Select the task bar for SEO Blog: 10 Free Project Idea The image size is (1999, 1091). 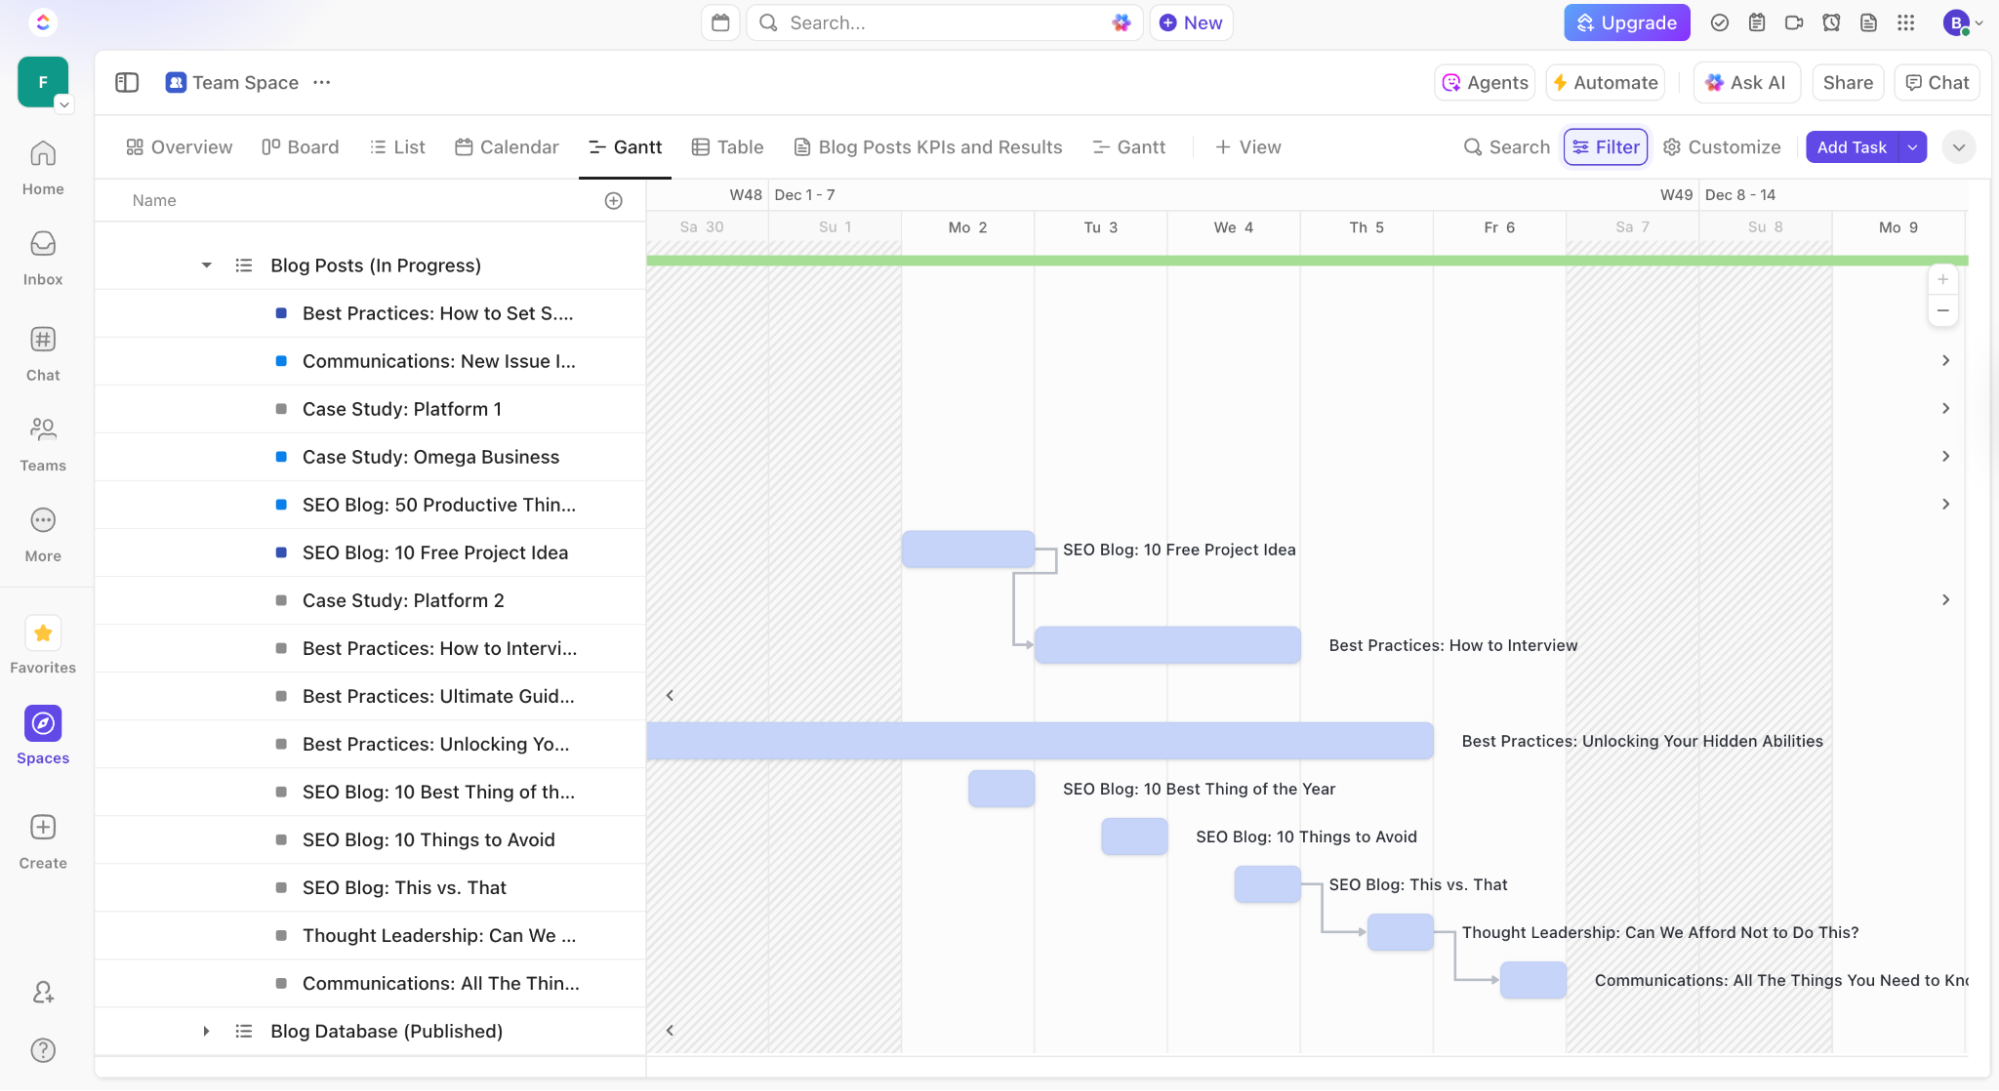tap(967, 549)
